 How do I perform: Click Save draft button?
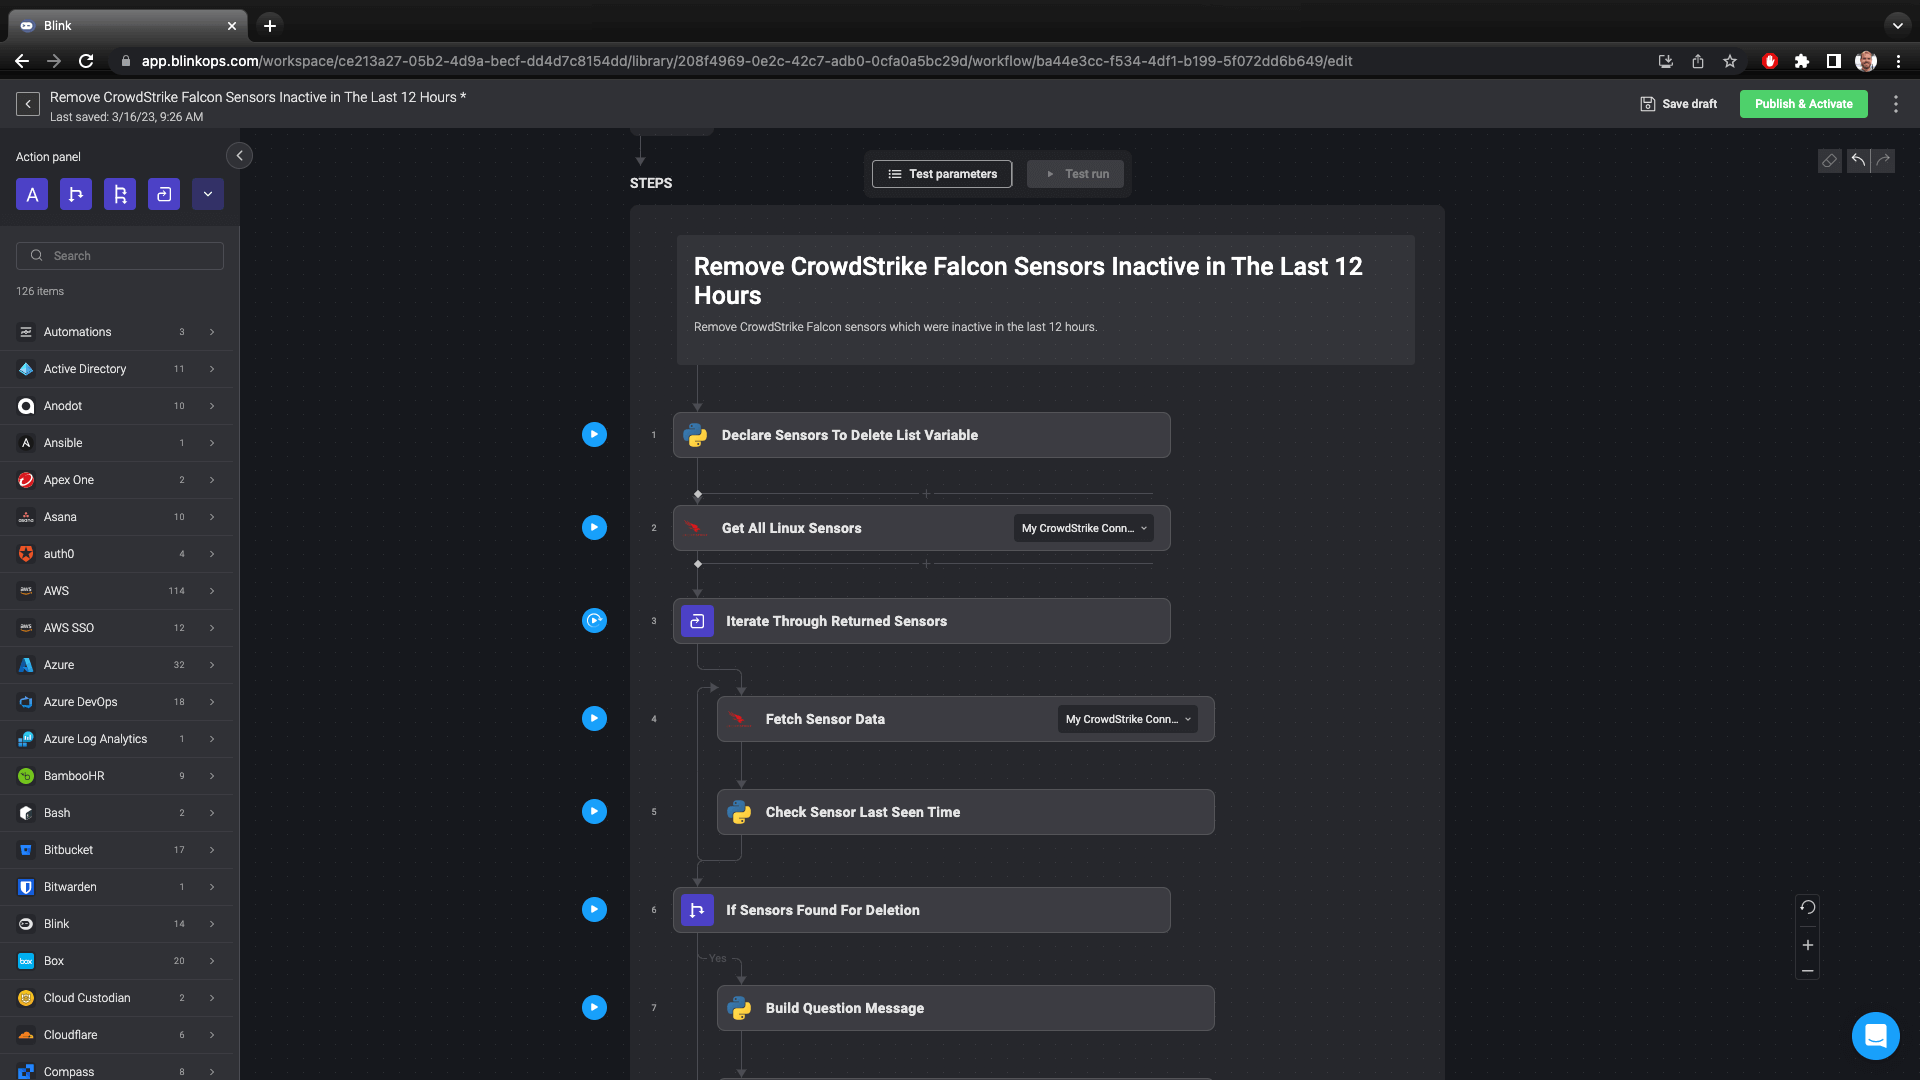click(1679, 104)
